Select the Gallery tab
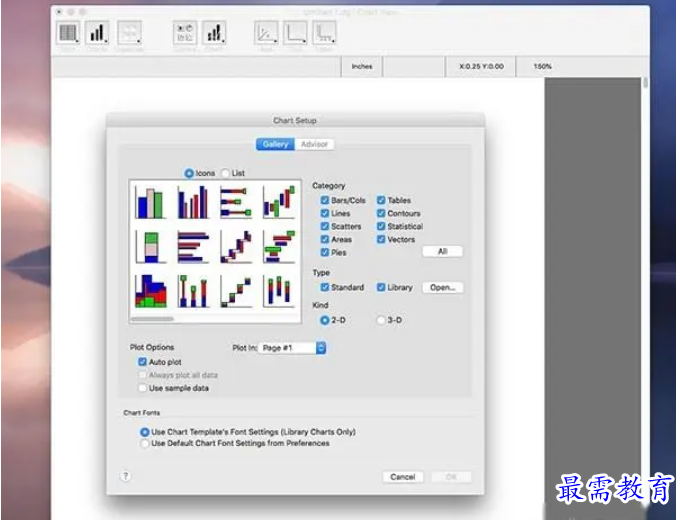Viewport: 680px width, 520px height. [274, 144]
